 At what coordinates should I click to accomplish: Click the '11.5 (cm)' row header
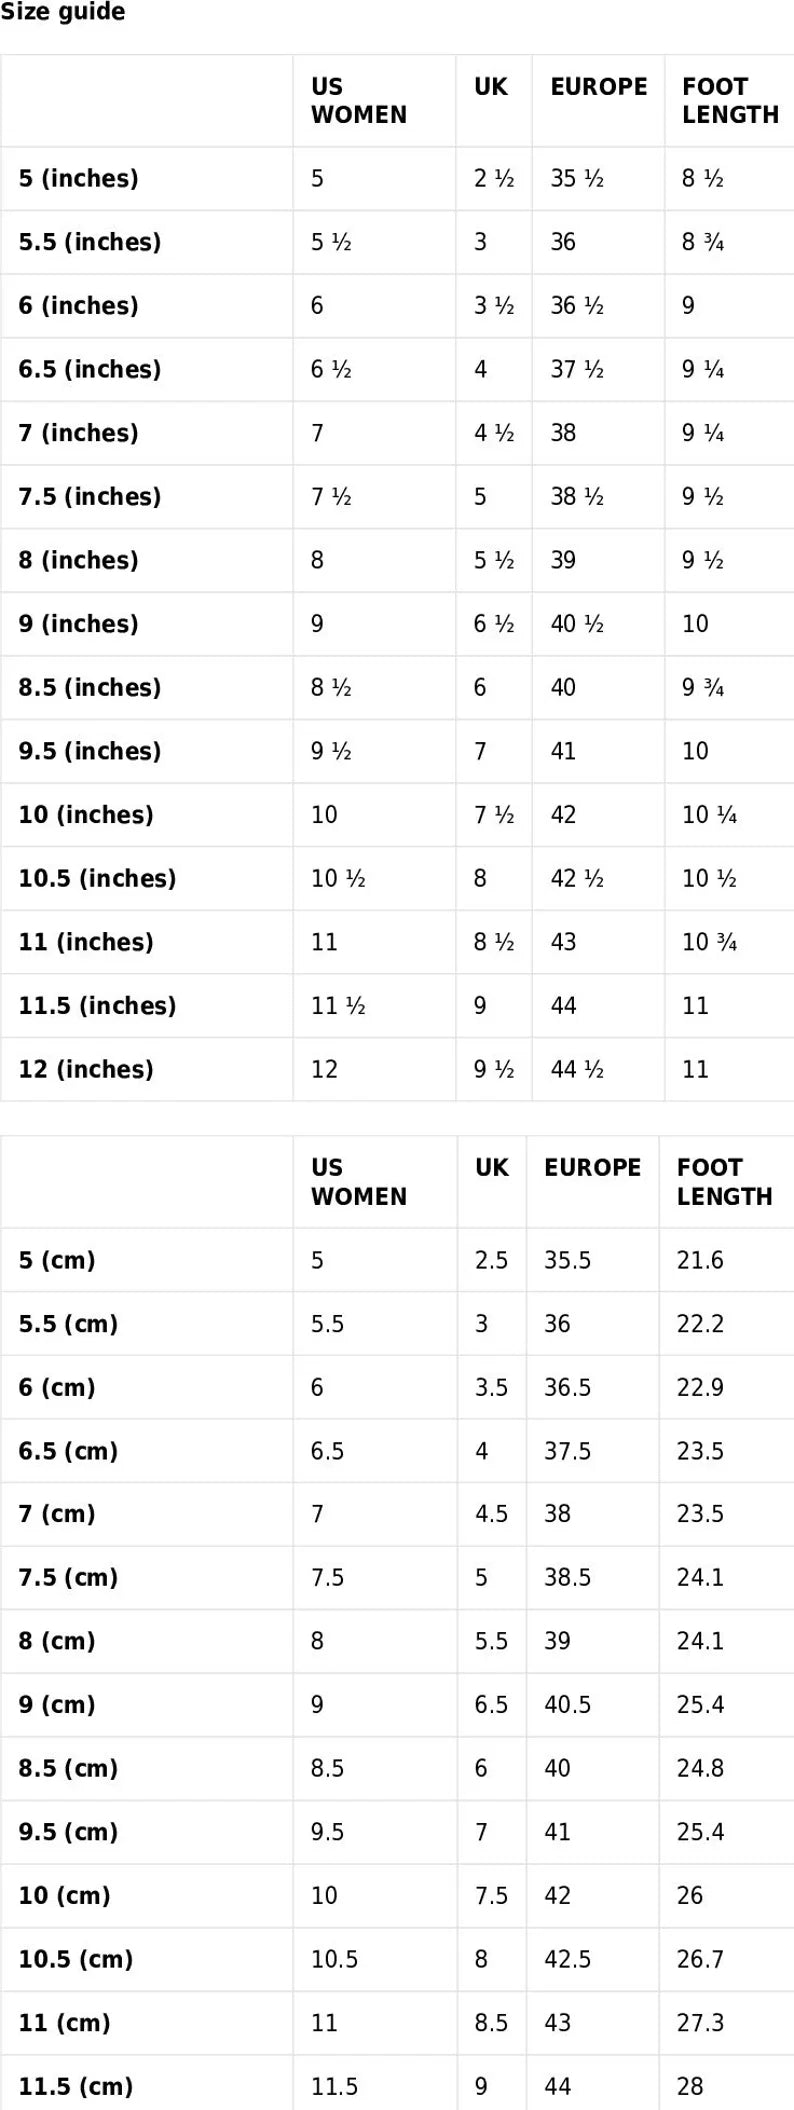(x=76, y=2087)
